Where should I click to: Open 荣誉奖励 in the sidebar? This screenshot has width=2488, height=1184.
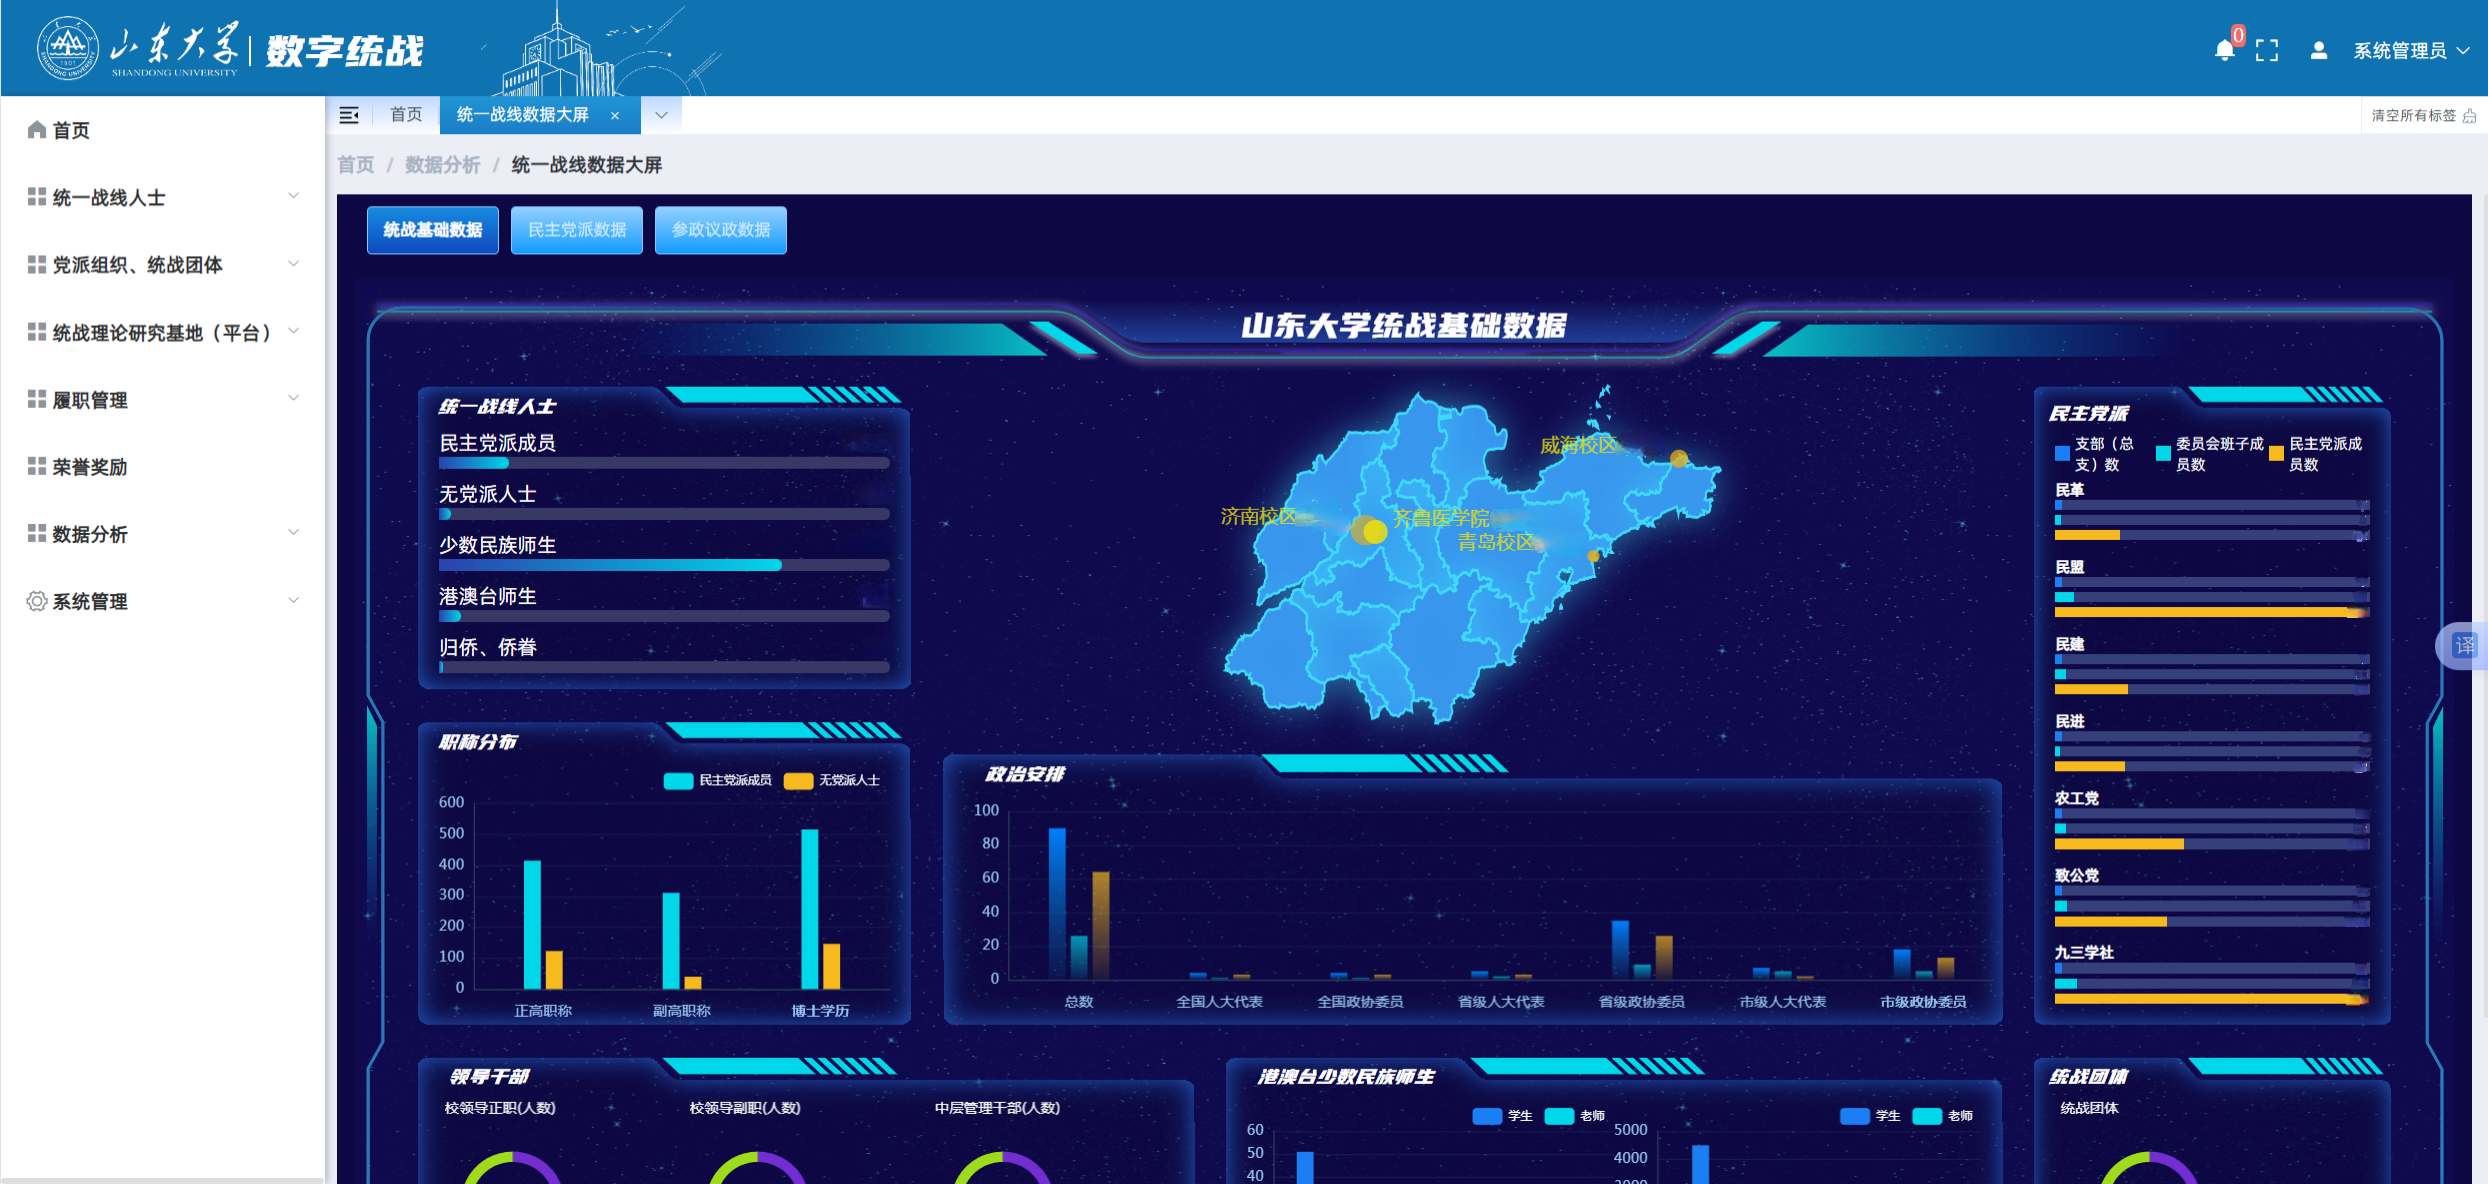coord(162,466)
